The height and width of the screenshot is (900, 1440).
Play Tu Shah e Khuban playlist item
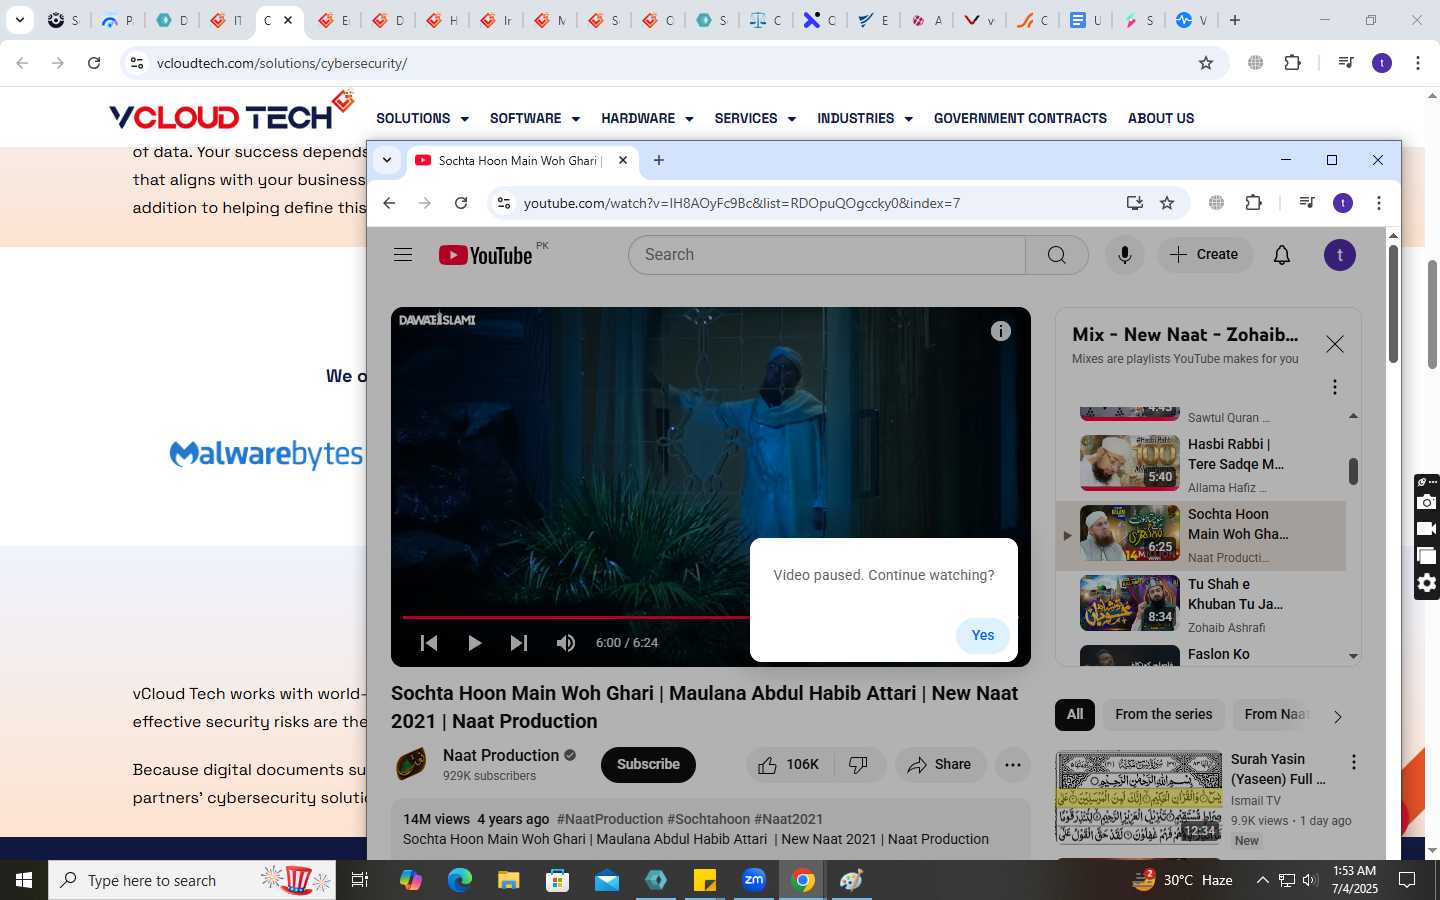[1201, 605]
